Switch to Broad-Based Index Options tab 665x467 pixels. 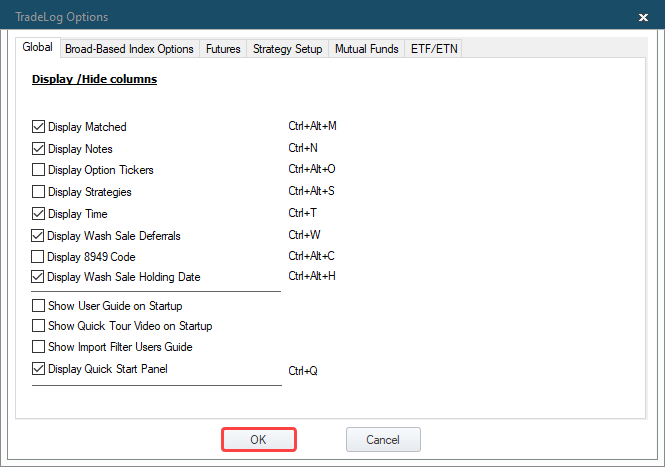(129, 49)
